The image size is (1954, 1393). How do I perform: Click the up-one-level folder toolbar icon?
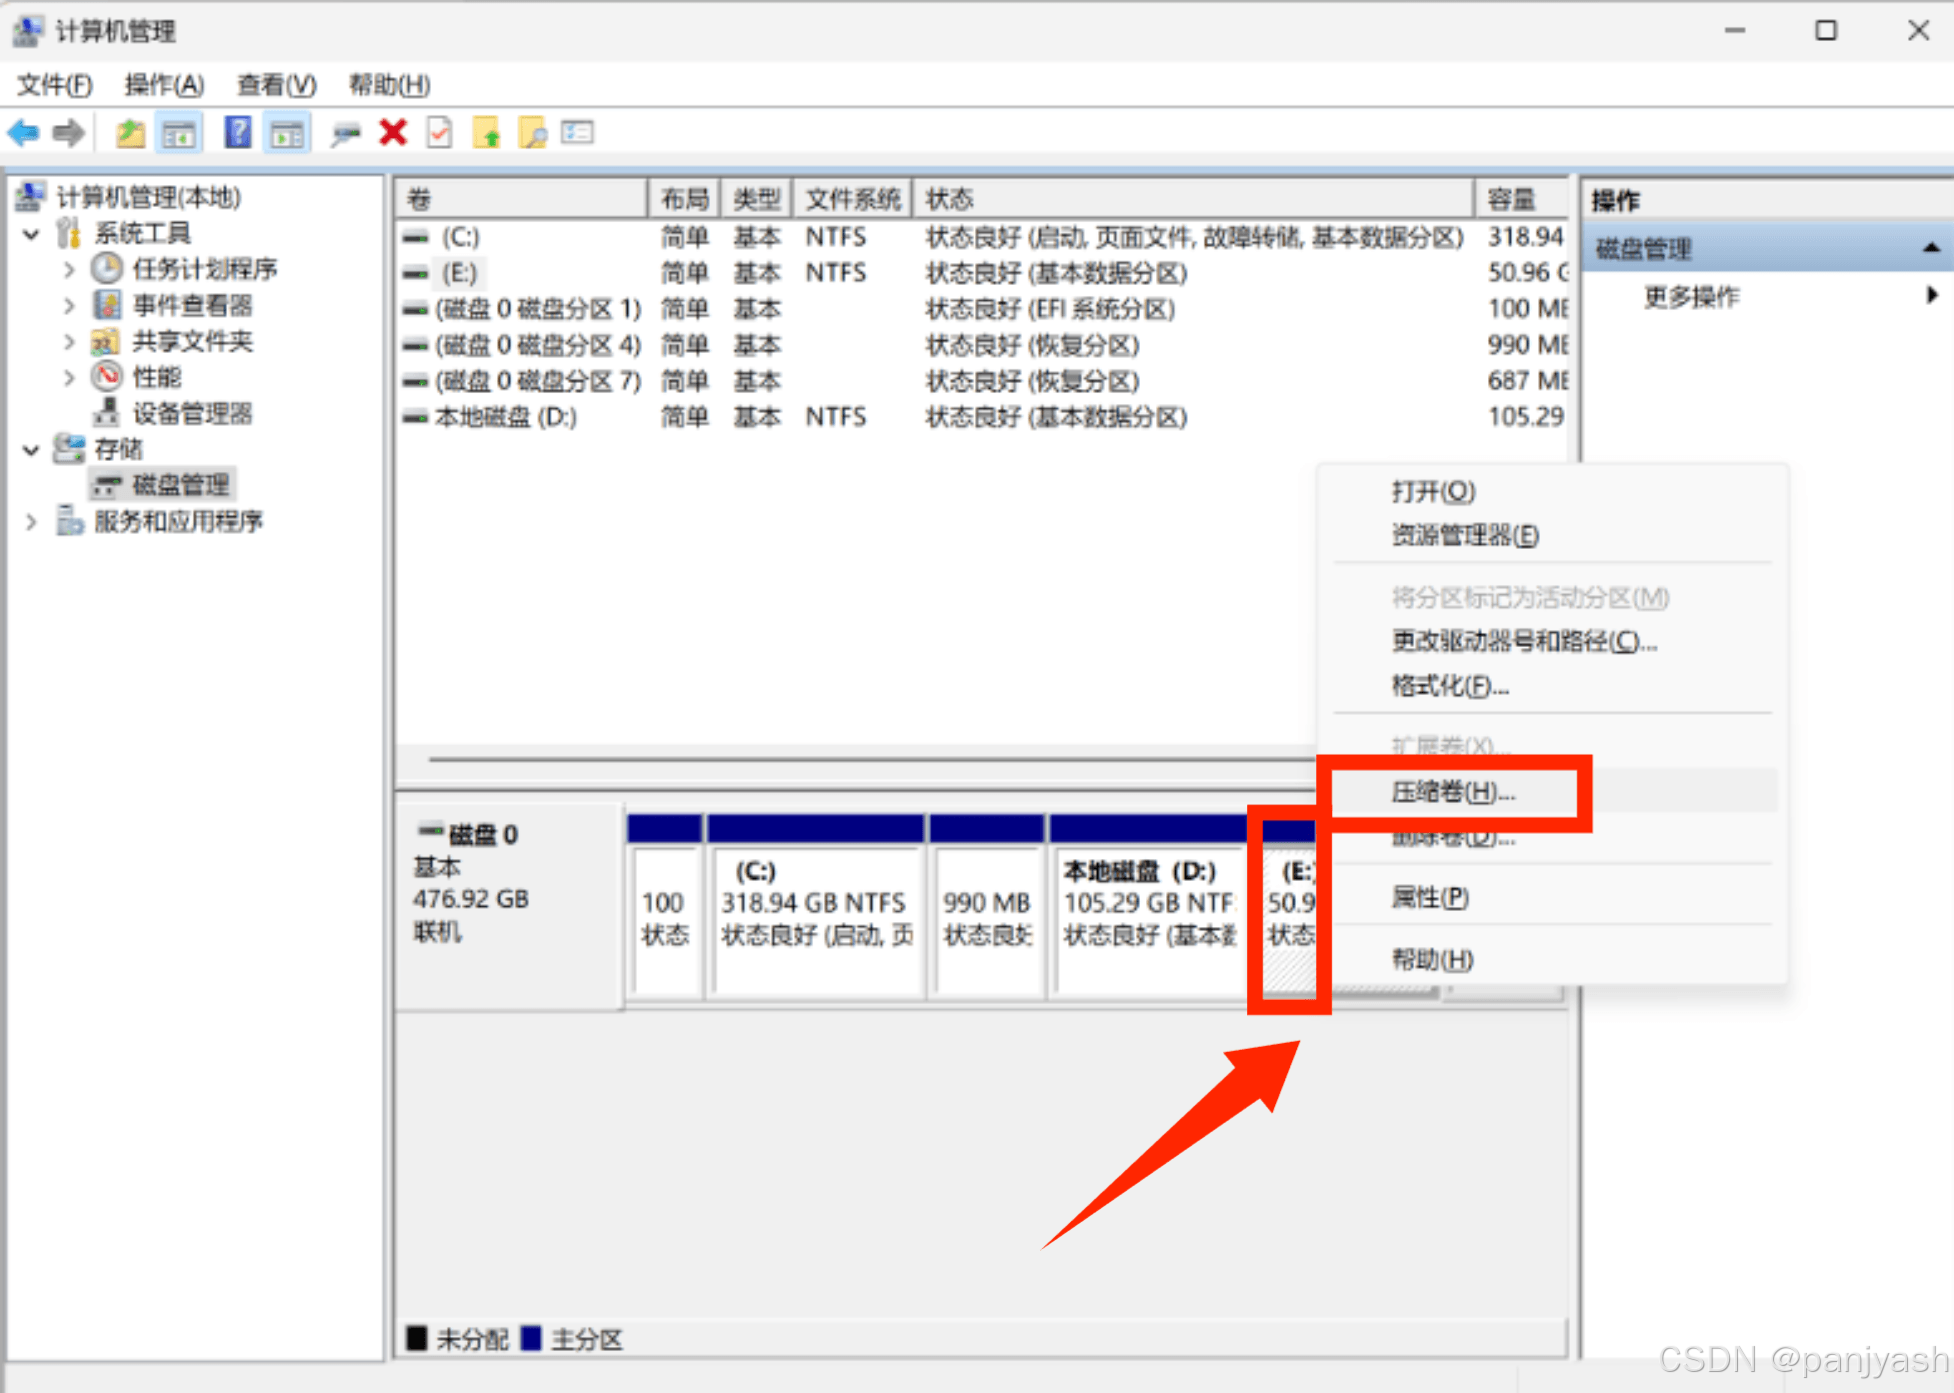[130, 132]
